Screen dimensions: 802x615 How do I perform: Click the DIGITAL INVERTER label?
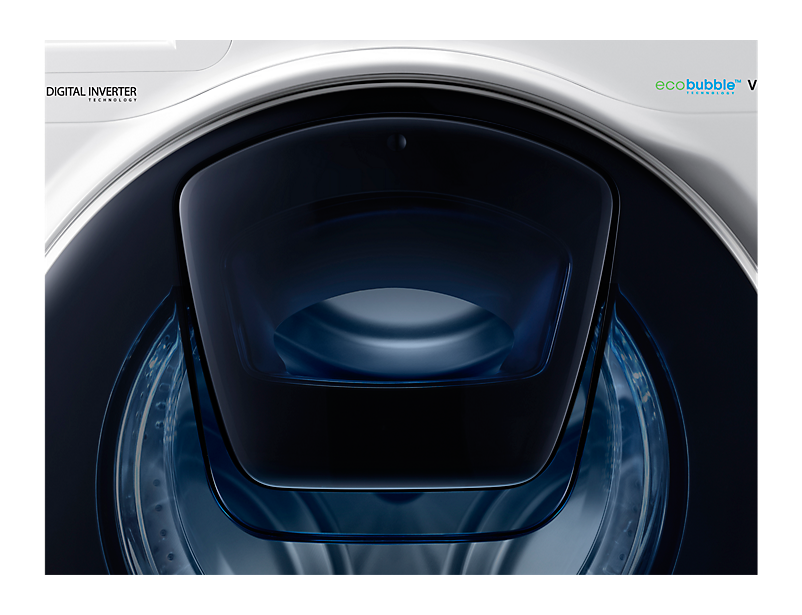tap(91, 91)
